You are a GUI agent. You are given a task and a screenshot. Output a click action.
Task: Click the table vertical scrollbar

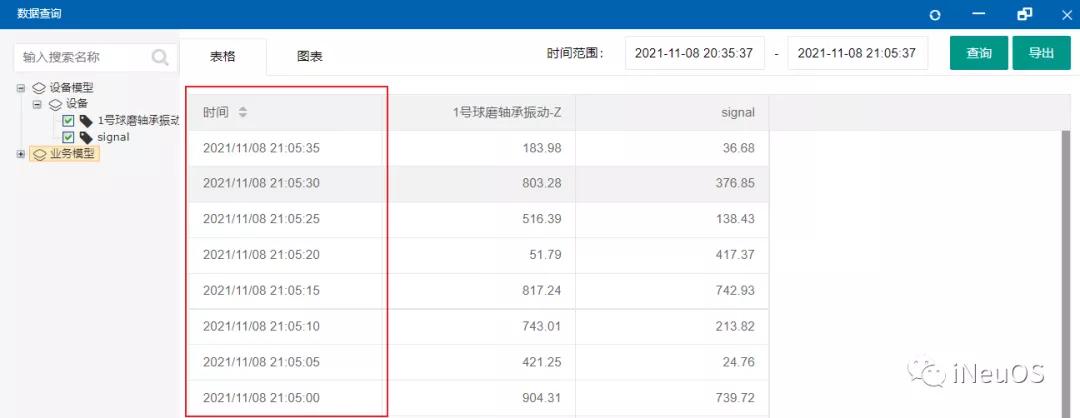[1066, 274]
